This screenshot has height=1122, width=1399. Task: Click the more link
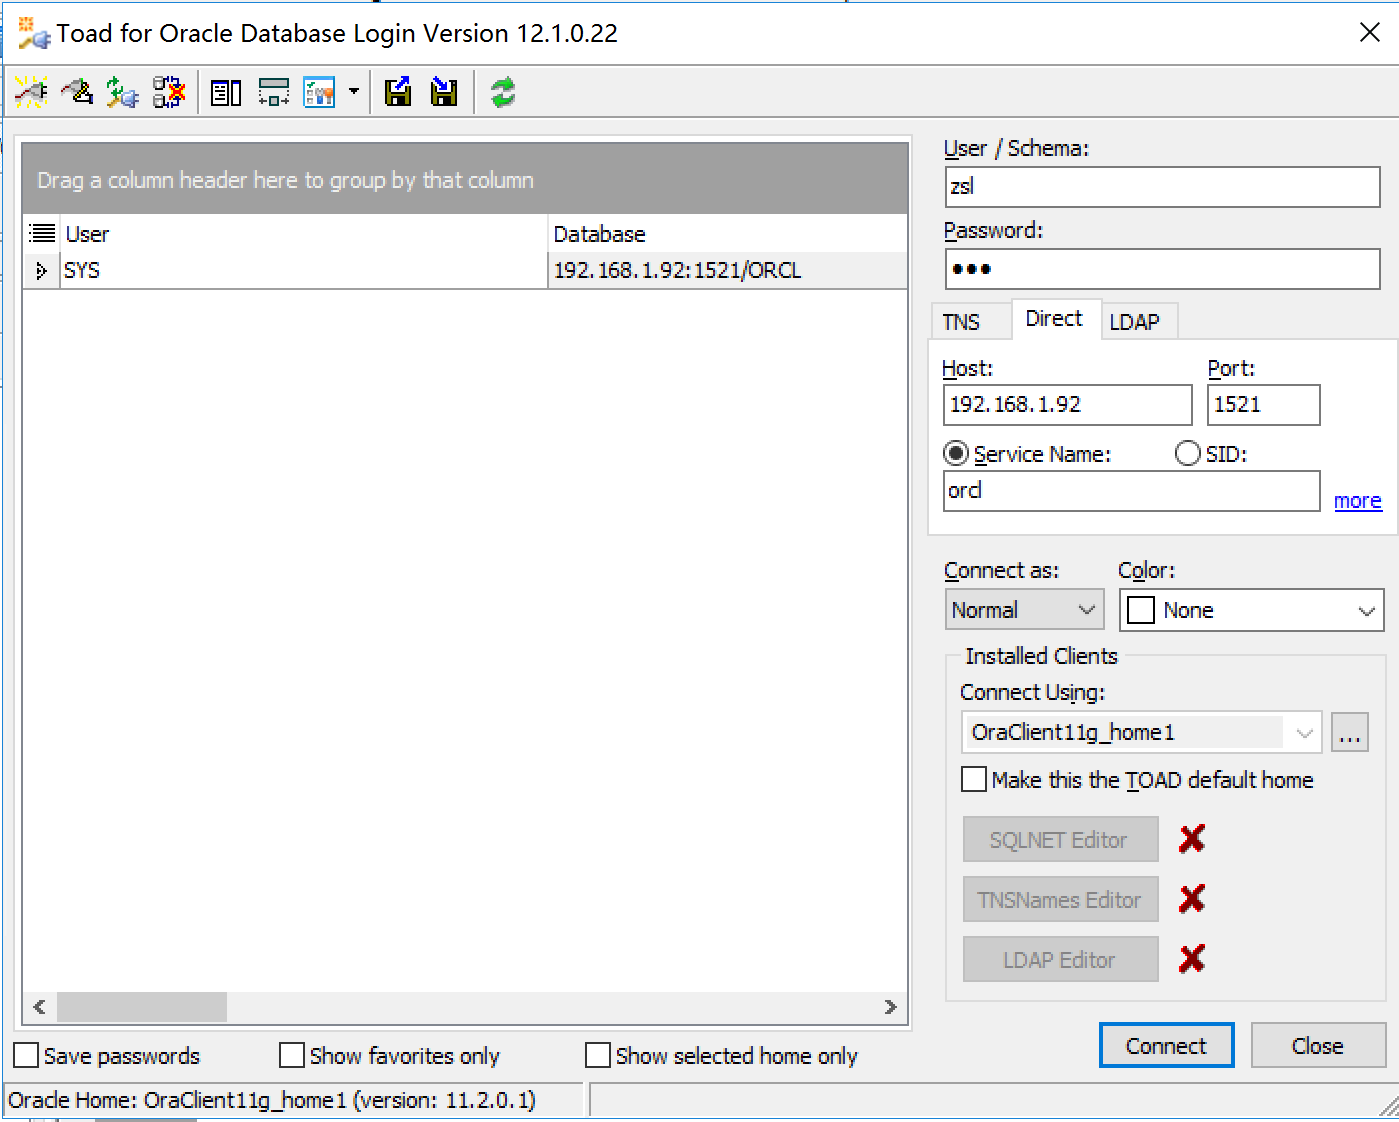(x=1357, y=501)
